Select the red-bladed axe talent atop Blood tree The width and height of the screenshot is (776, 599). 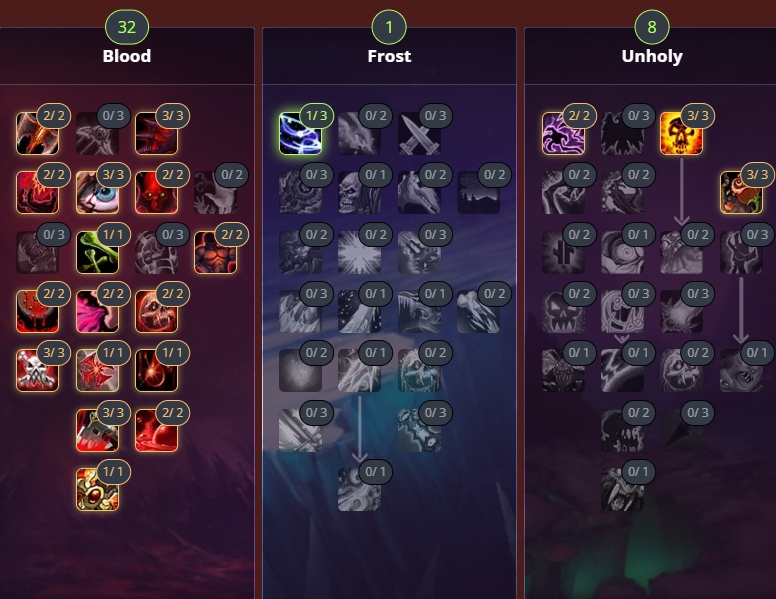(x=38, y=133)
